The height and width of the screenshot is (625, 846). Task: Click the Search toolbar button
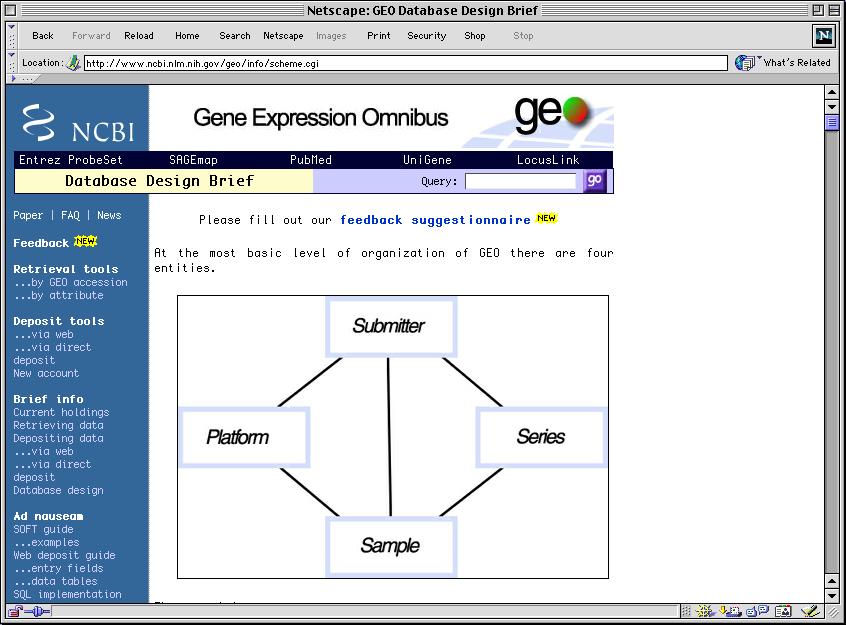pos(235,36)
